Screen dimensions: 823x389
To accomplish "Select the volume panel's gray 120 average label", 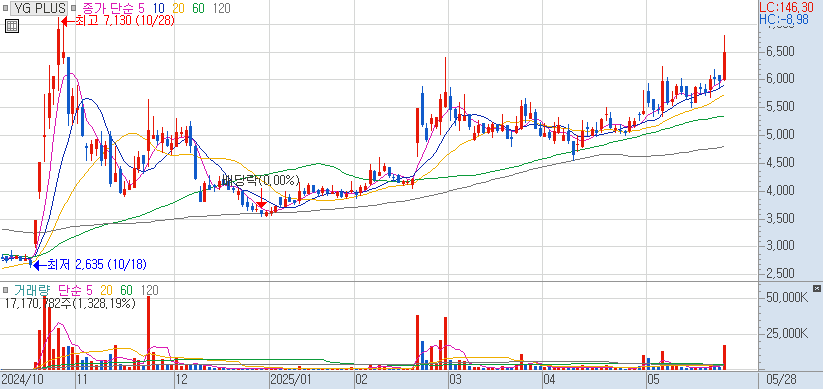I will (x=150, y=290).
